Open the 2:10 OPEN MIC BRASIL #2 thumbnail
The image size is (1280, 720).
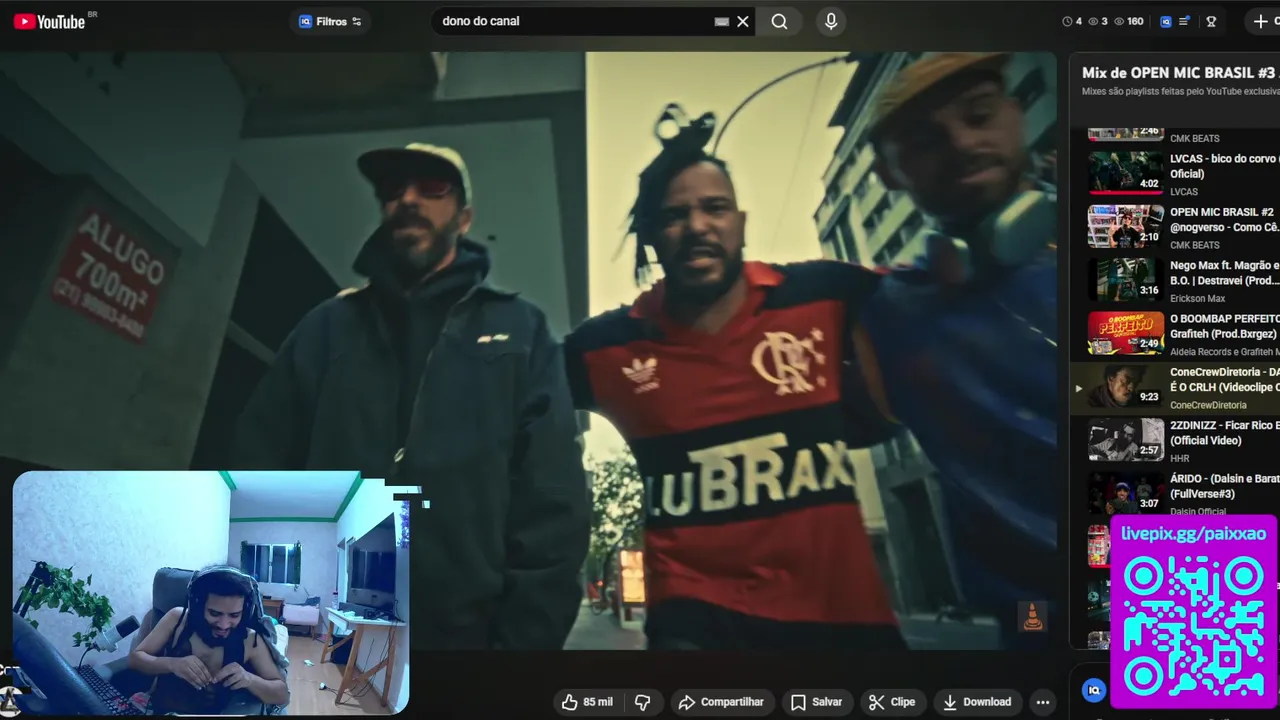[x=1126, y=226]
